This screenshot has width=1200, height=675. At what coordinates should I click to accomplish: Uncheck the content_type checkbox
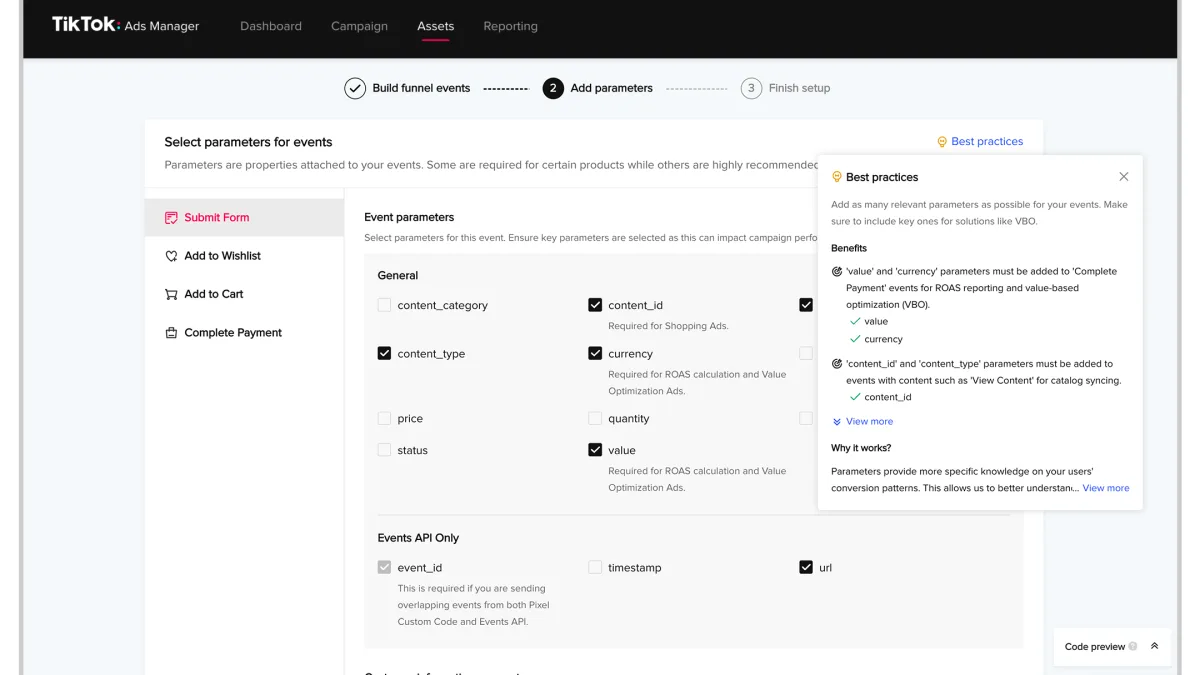[x=384, y=353]
